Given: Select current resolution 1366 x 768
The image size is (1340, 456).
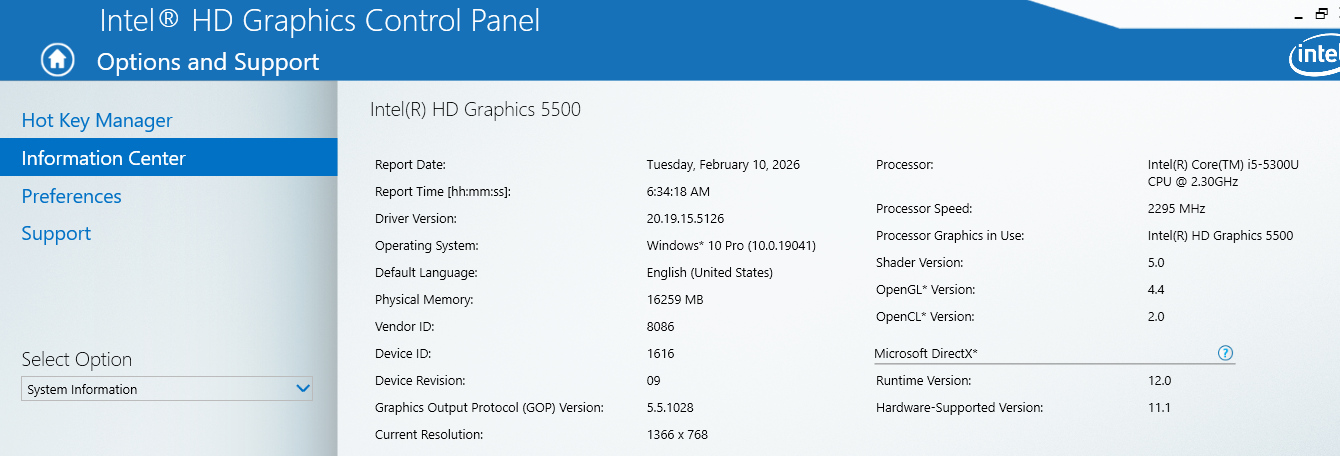Looking at the screenshot, I should [x=677, y=435].
